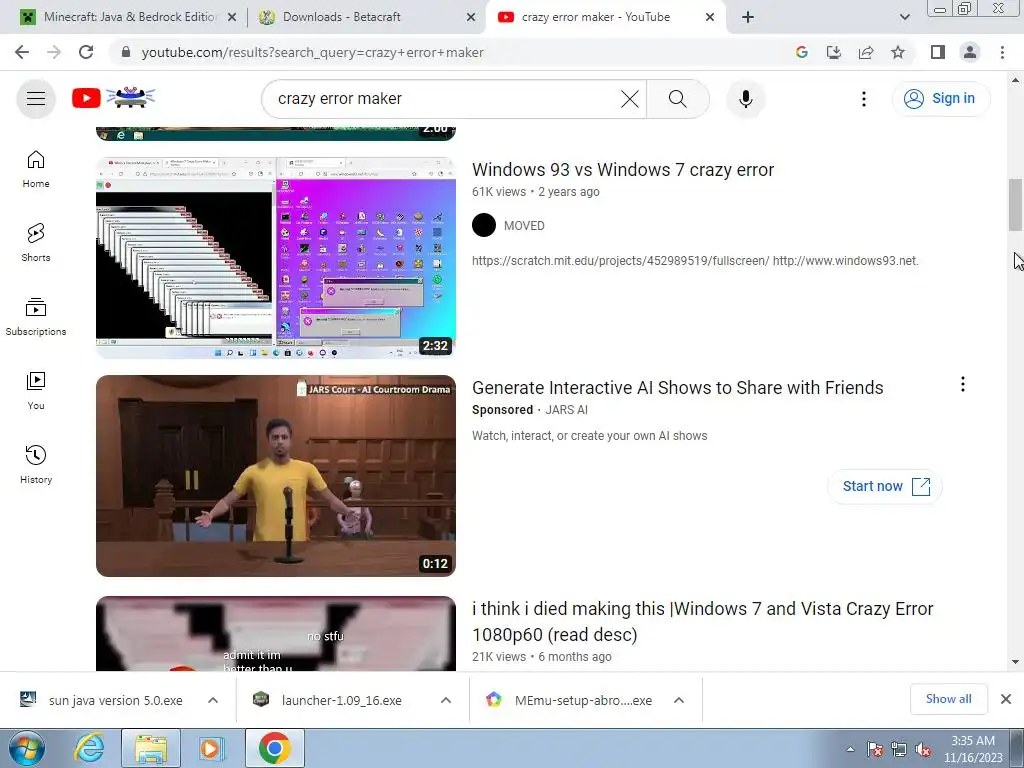Viewport: 1024px width, 768px height.
Task: Open a new tab with the plus button
Action: [748, 17]
